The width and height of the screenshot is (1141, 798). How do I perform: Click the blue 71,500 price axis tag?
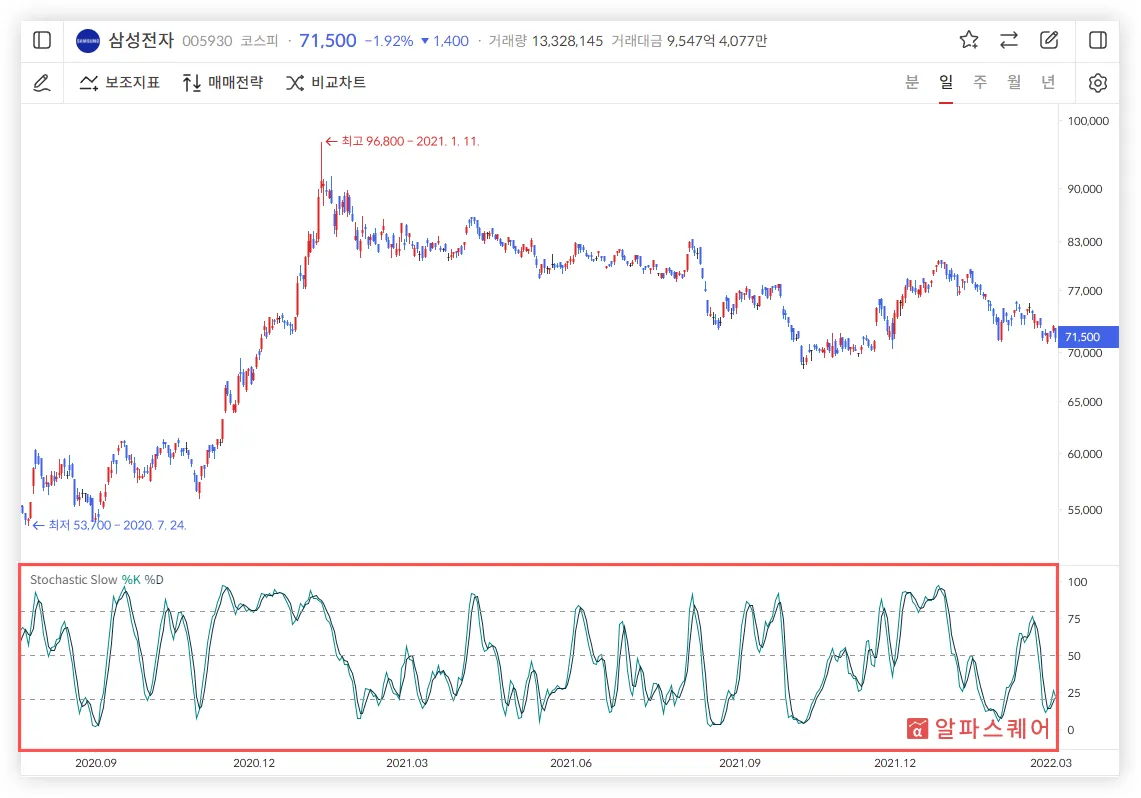[1088, 337]
